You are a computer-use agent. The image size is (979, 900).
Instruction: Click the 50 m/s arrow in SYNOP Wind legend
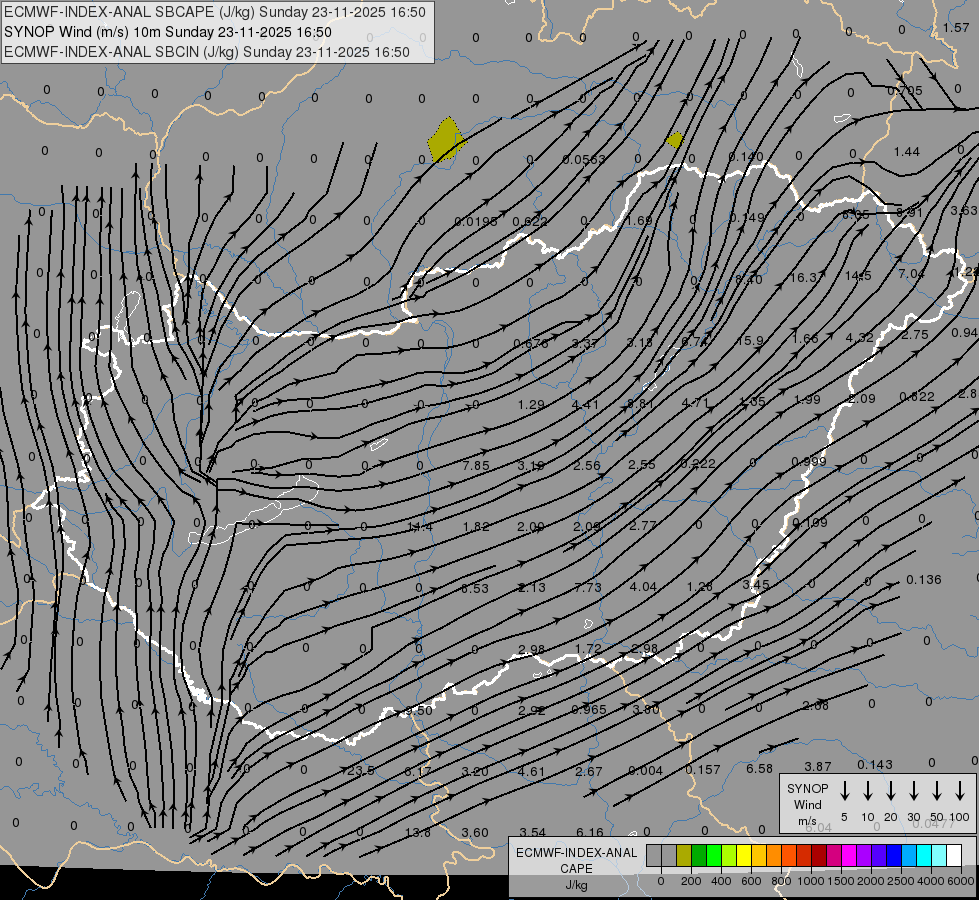[937, 791]
